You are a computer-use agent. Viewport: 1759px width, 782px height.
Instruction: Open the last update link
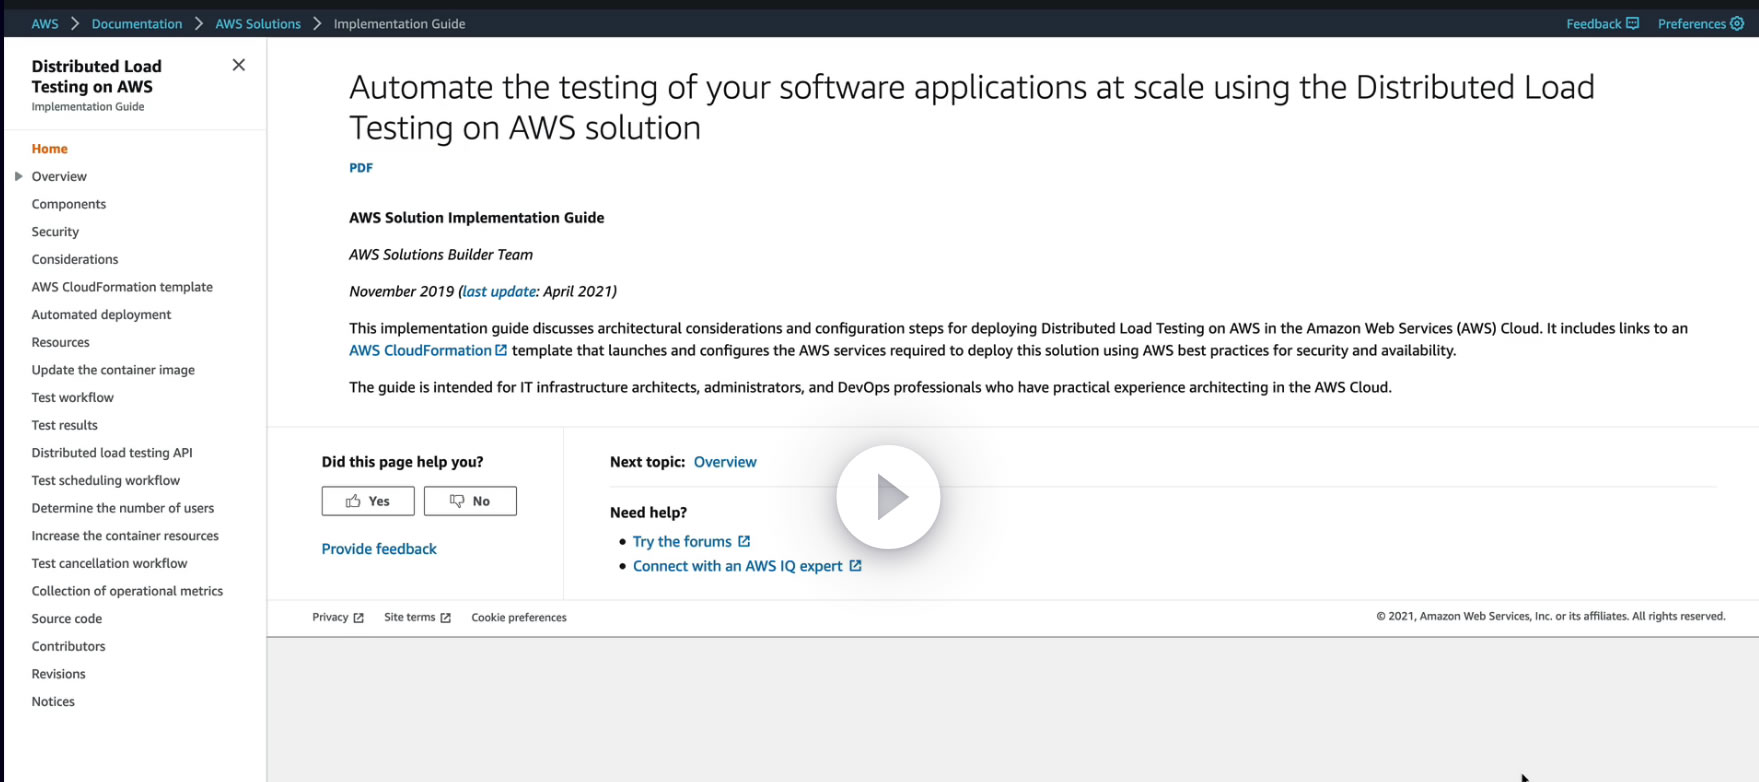pos(499,291)
